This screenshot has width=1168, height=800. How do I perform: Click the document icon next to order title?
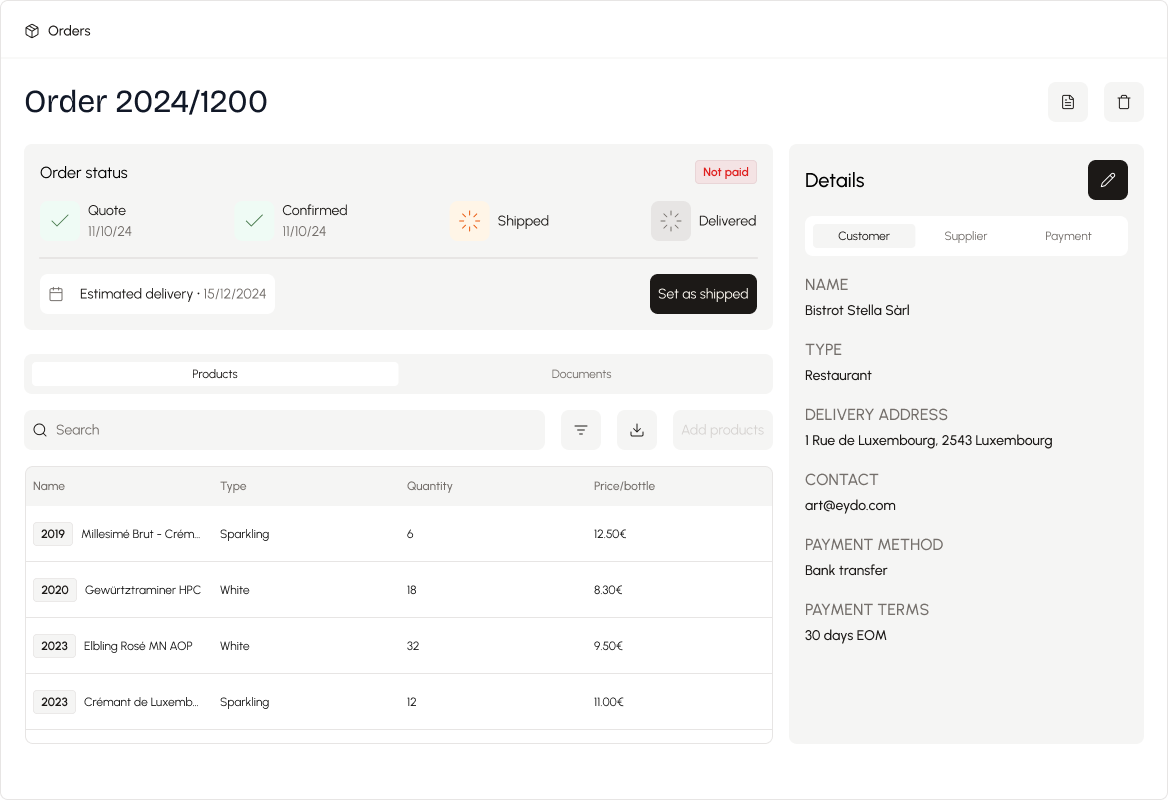[1068, 102]
